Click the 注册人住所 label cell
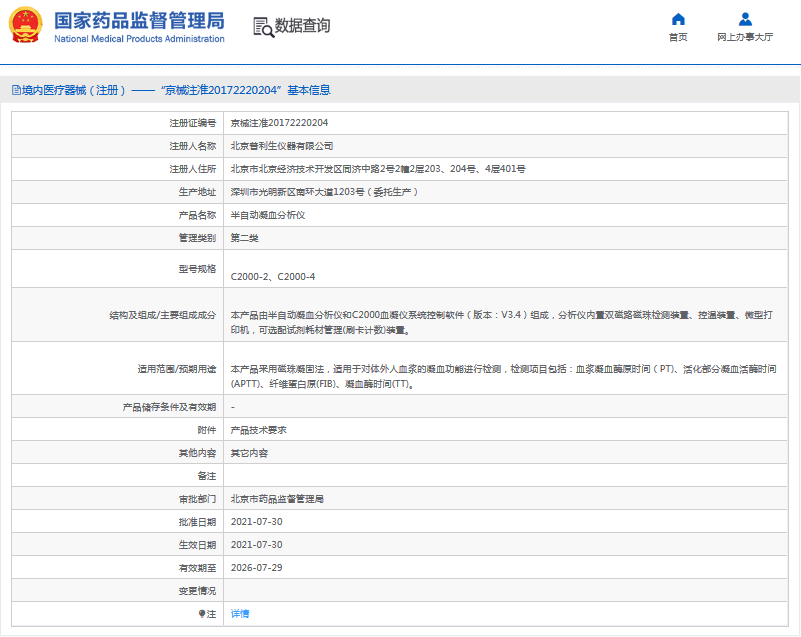801x637 pixels. (117, 169)
